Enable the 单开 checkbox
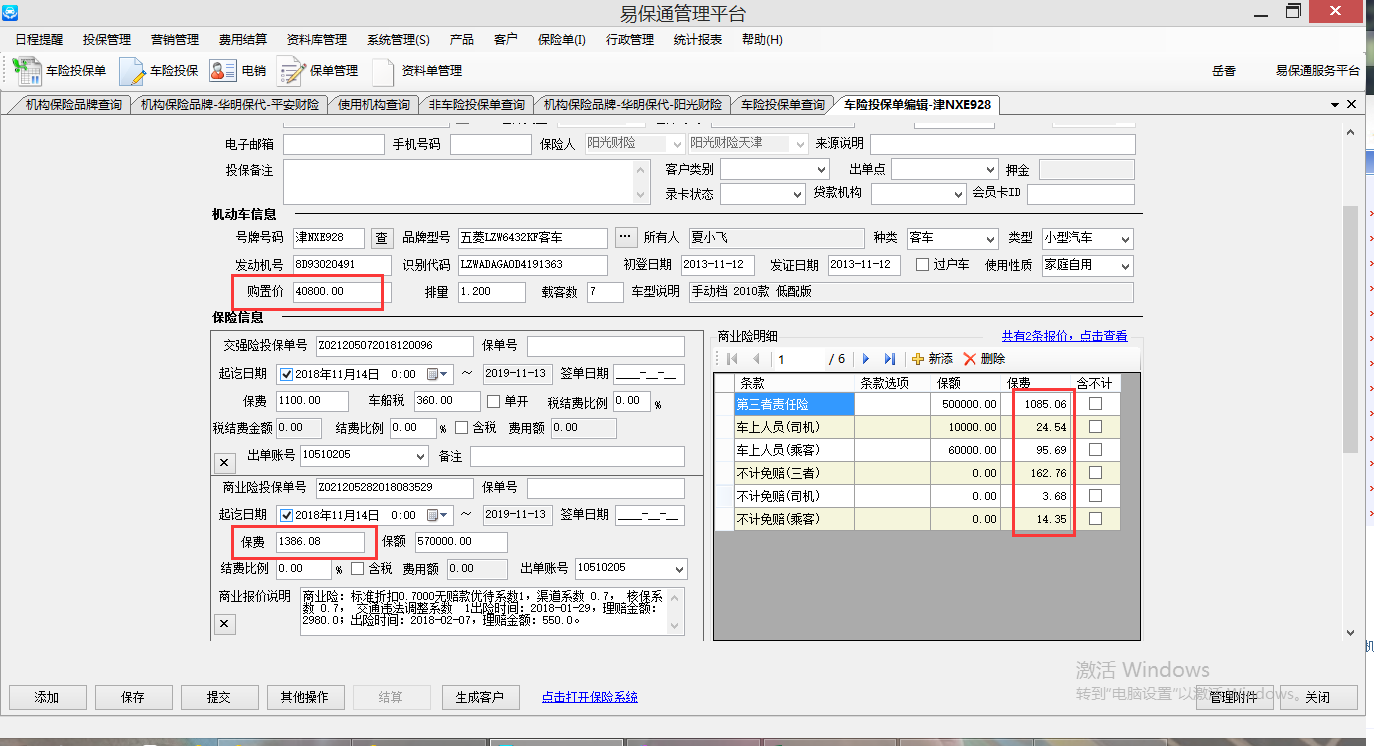Image resolution: width=1374 pixels, height=746 pixels. click(494, 401)
